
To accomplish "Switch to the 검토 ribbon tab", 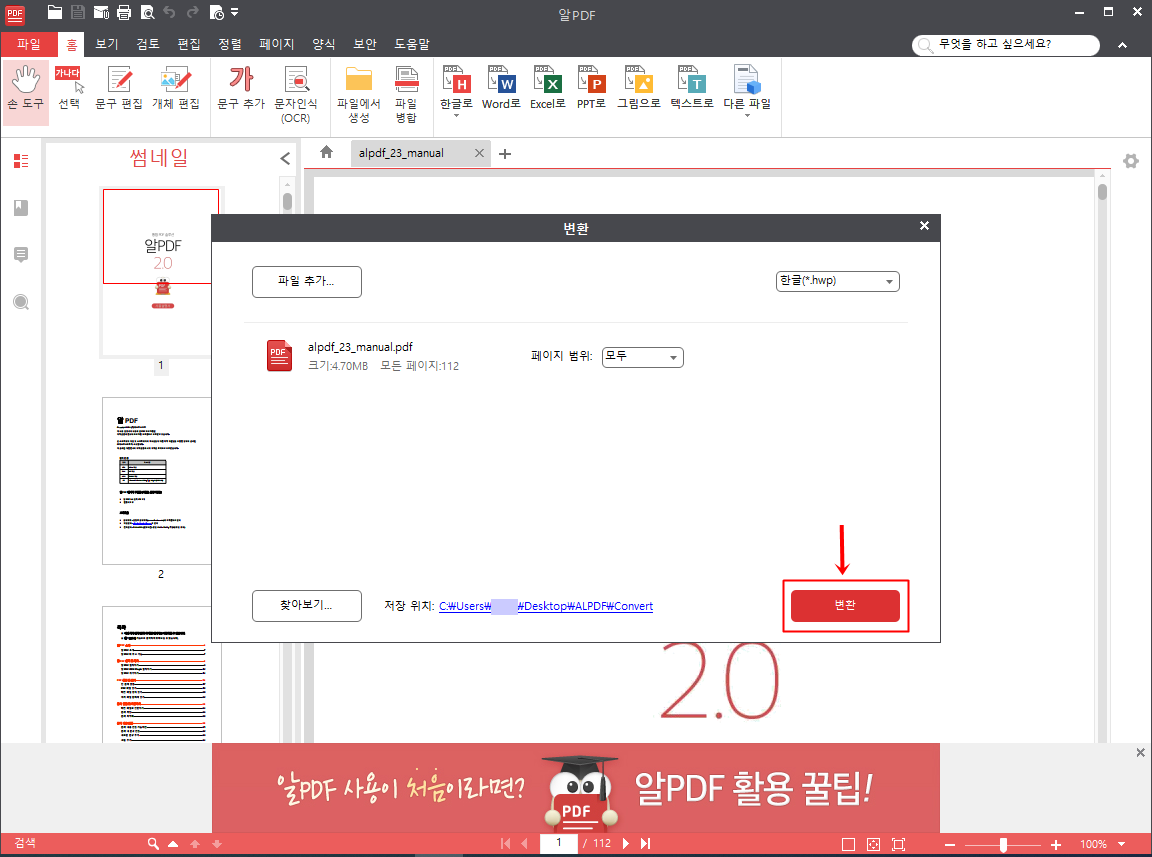I will (148, 44).
